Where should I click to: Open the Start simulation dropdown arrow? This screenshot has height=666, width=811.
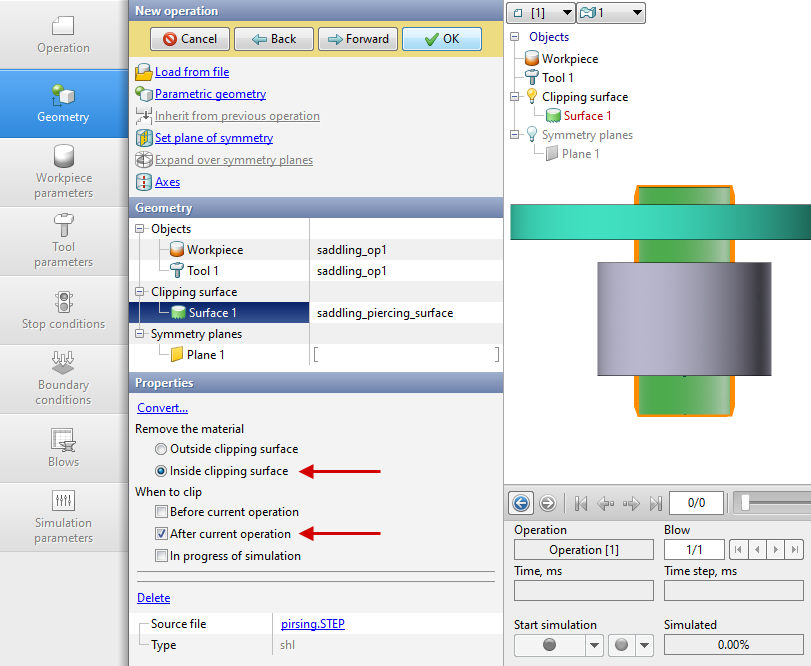593,645
